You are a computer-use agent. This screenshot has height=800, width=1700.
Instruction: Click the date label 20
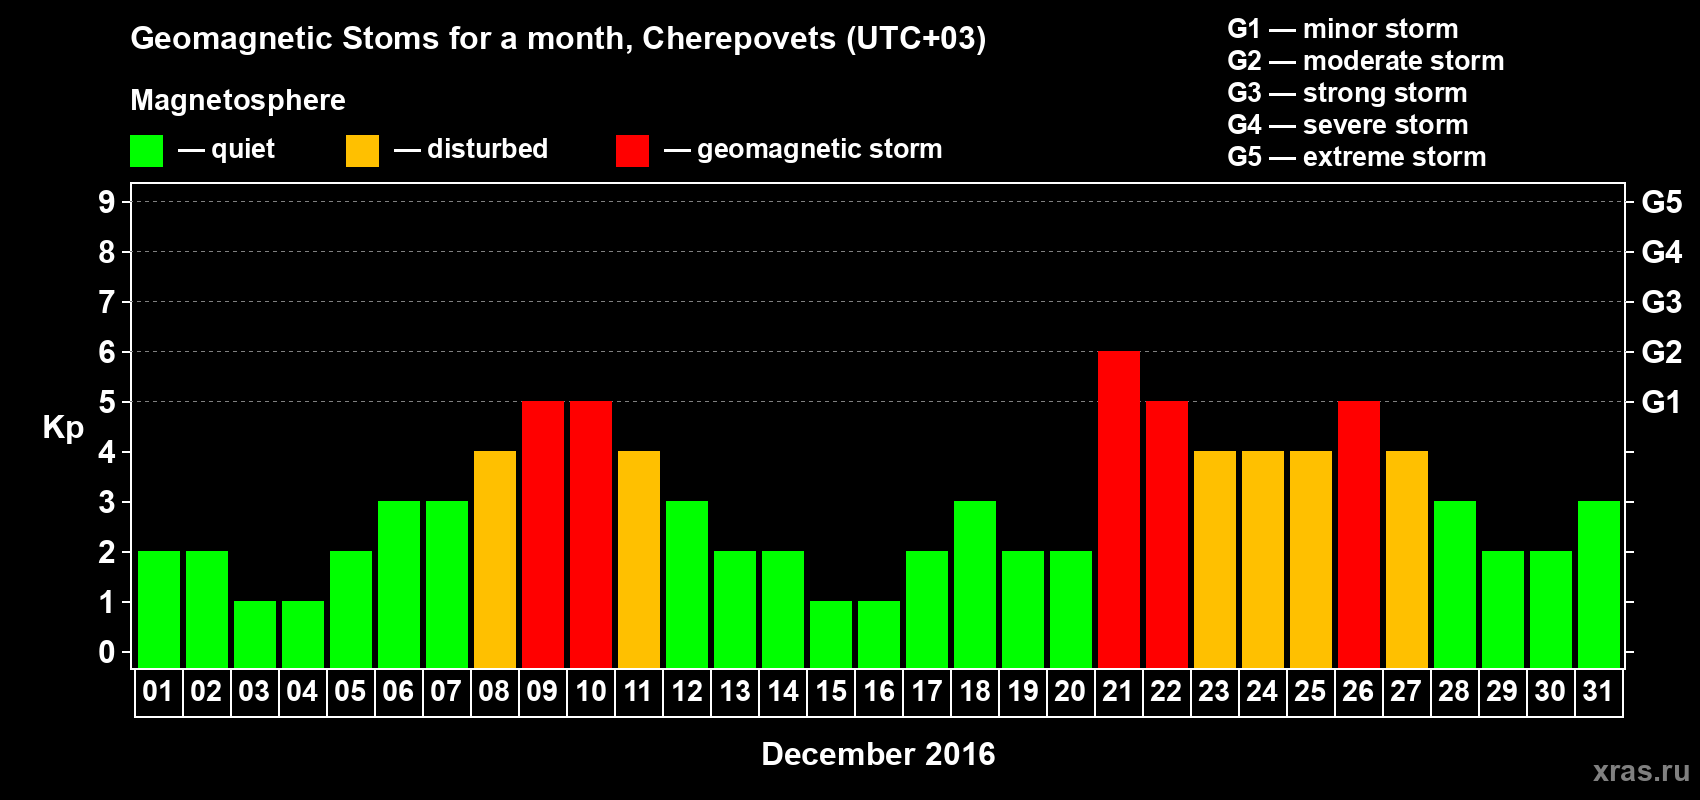tap(1070, 692)
